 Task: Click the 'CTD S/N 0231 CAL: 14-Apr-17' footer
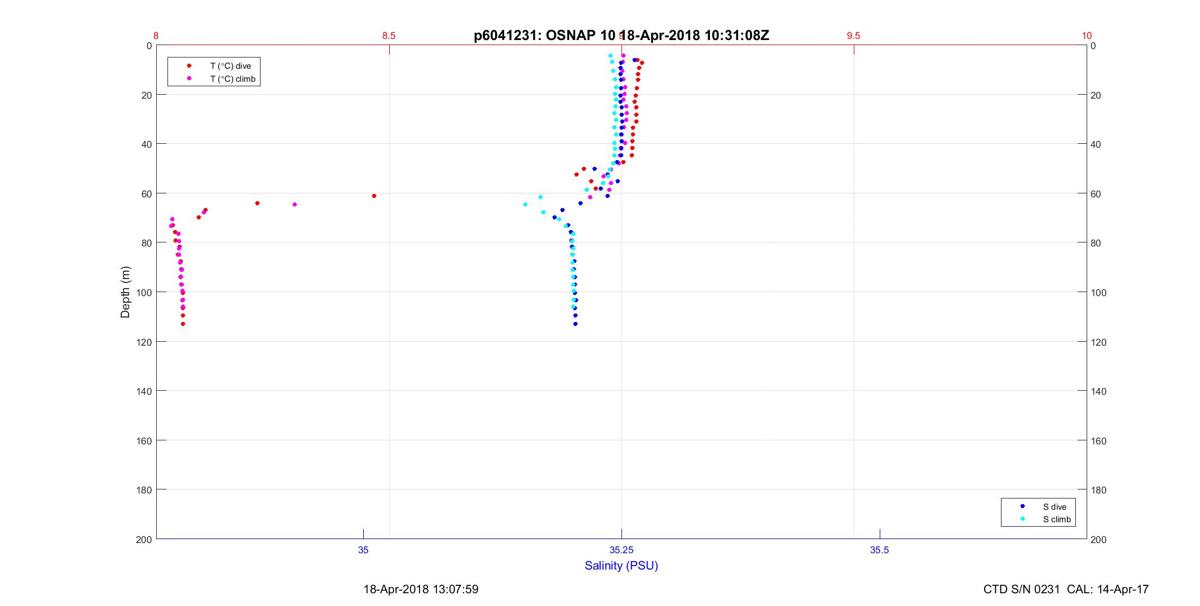(x=1065, y=590)
